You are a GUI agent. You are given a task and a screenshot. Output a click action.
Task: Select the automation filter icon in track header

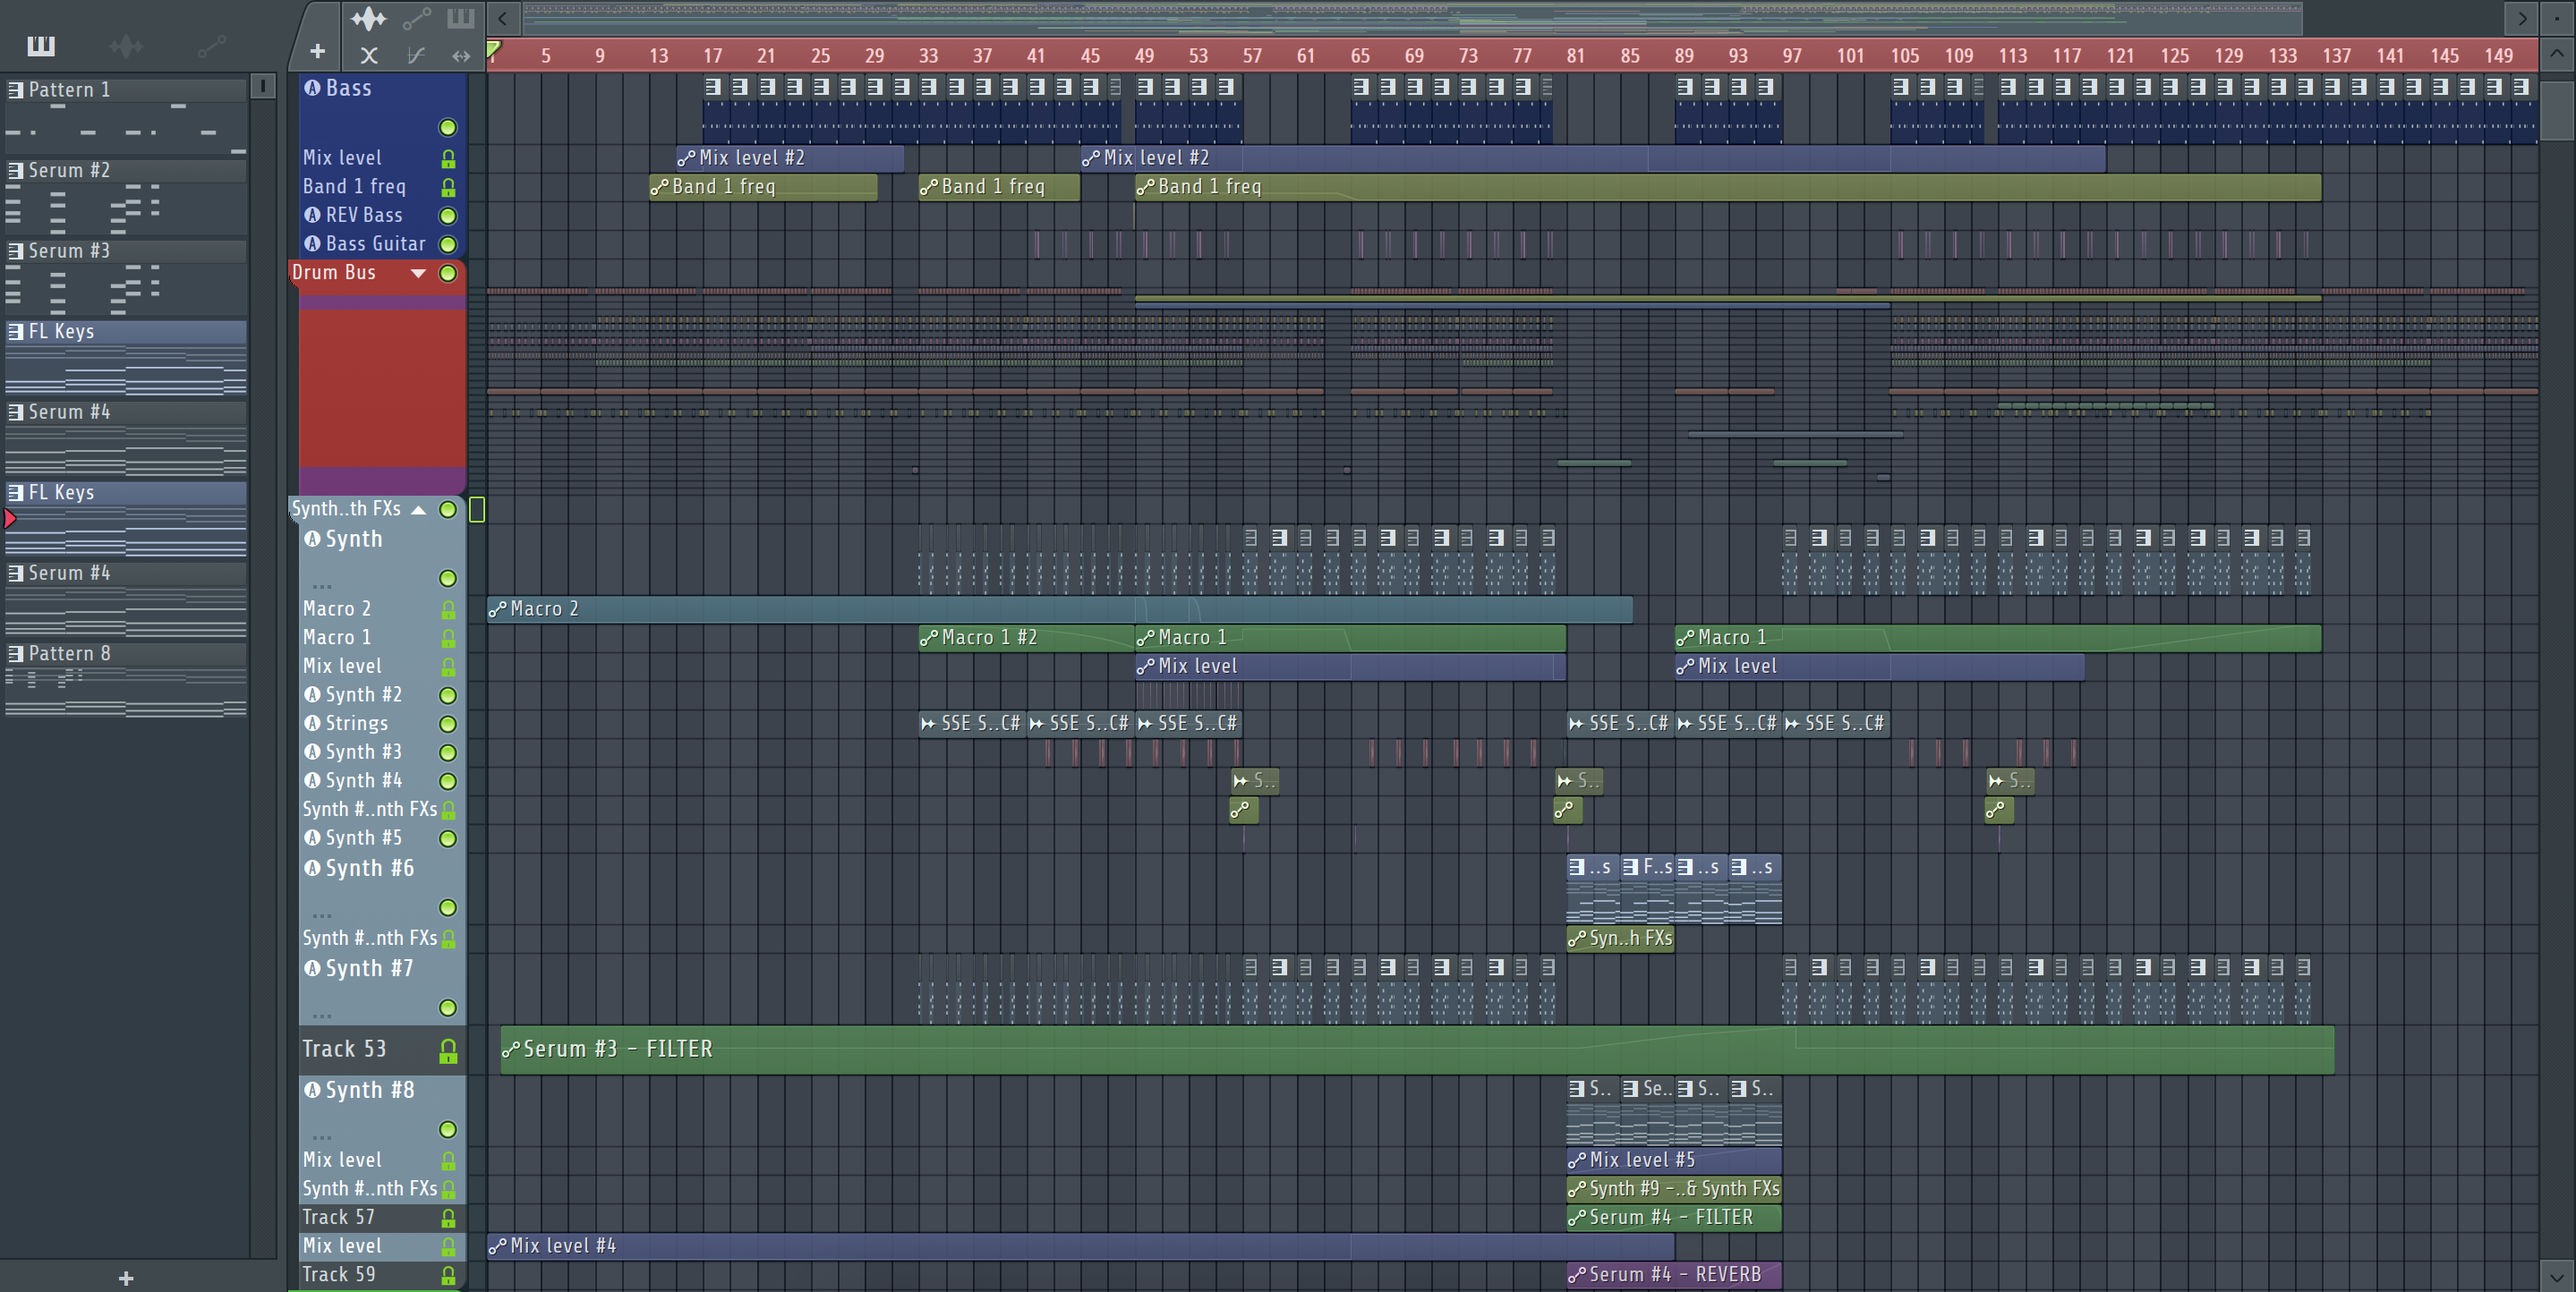tap(416, 18)
